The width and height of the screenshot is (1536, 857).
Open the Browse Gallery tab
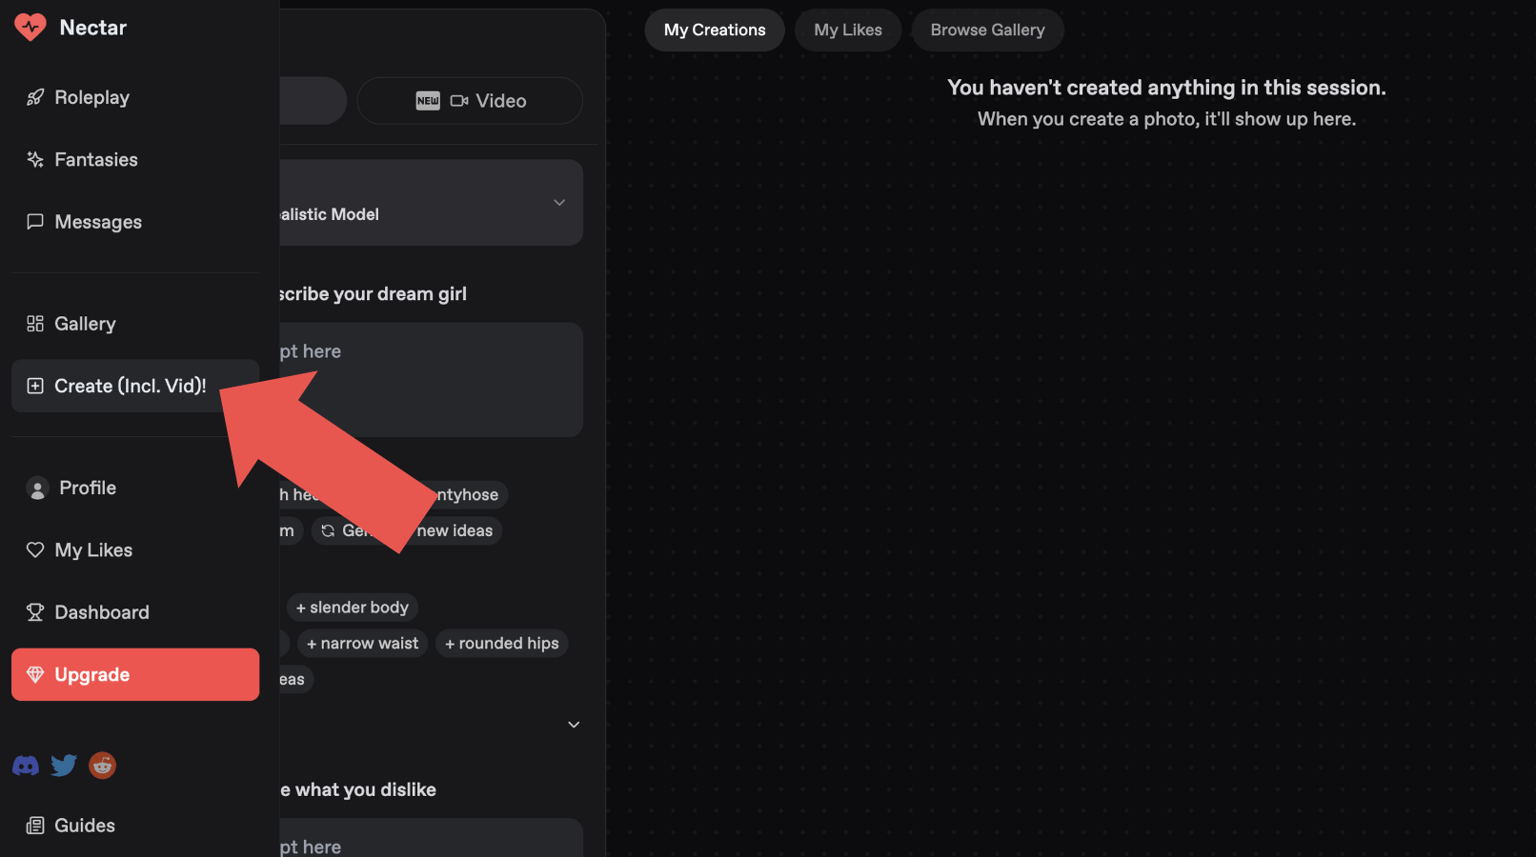988,30
